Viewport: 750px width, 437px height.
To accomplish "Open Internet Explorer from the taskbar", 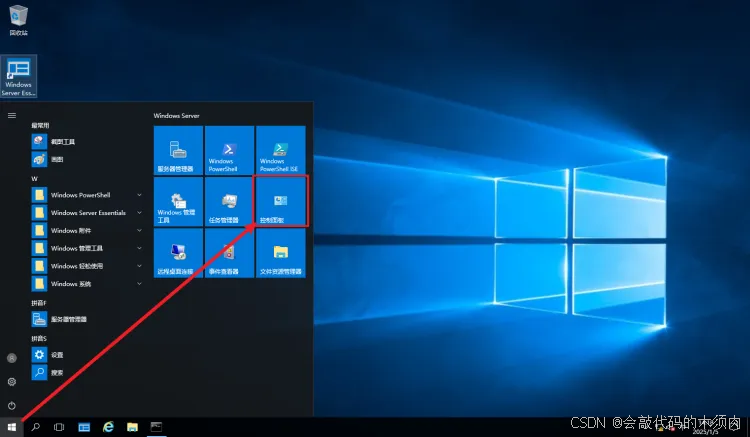I will (109, 427).
